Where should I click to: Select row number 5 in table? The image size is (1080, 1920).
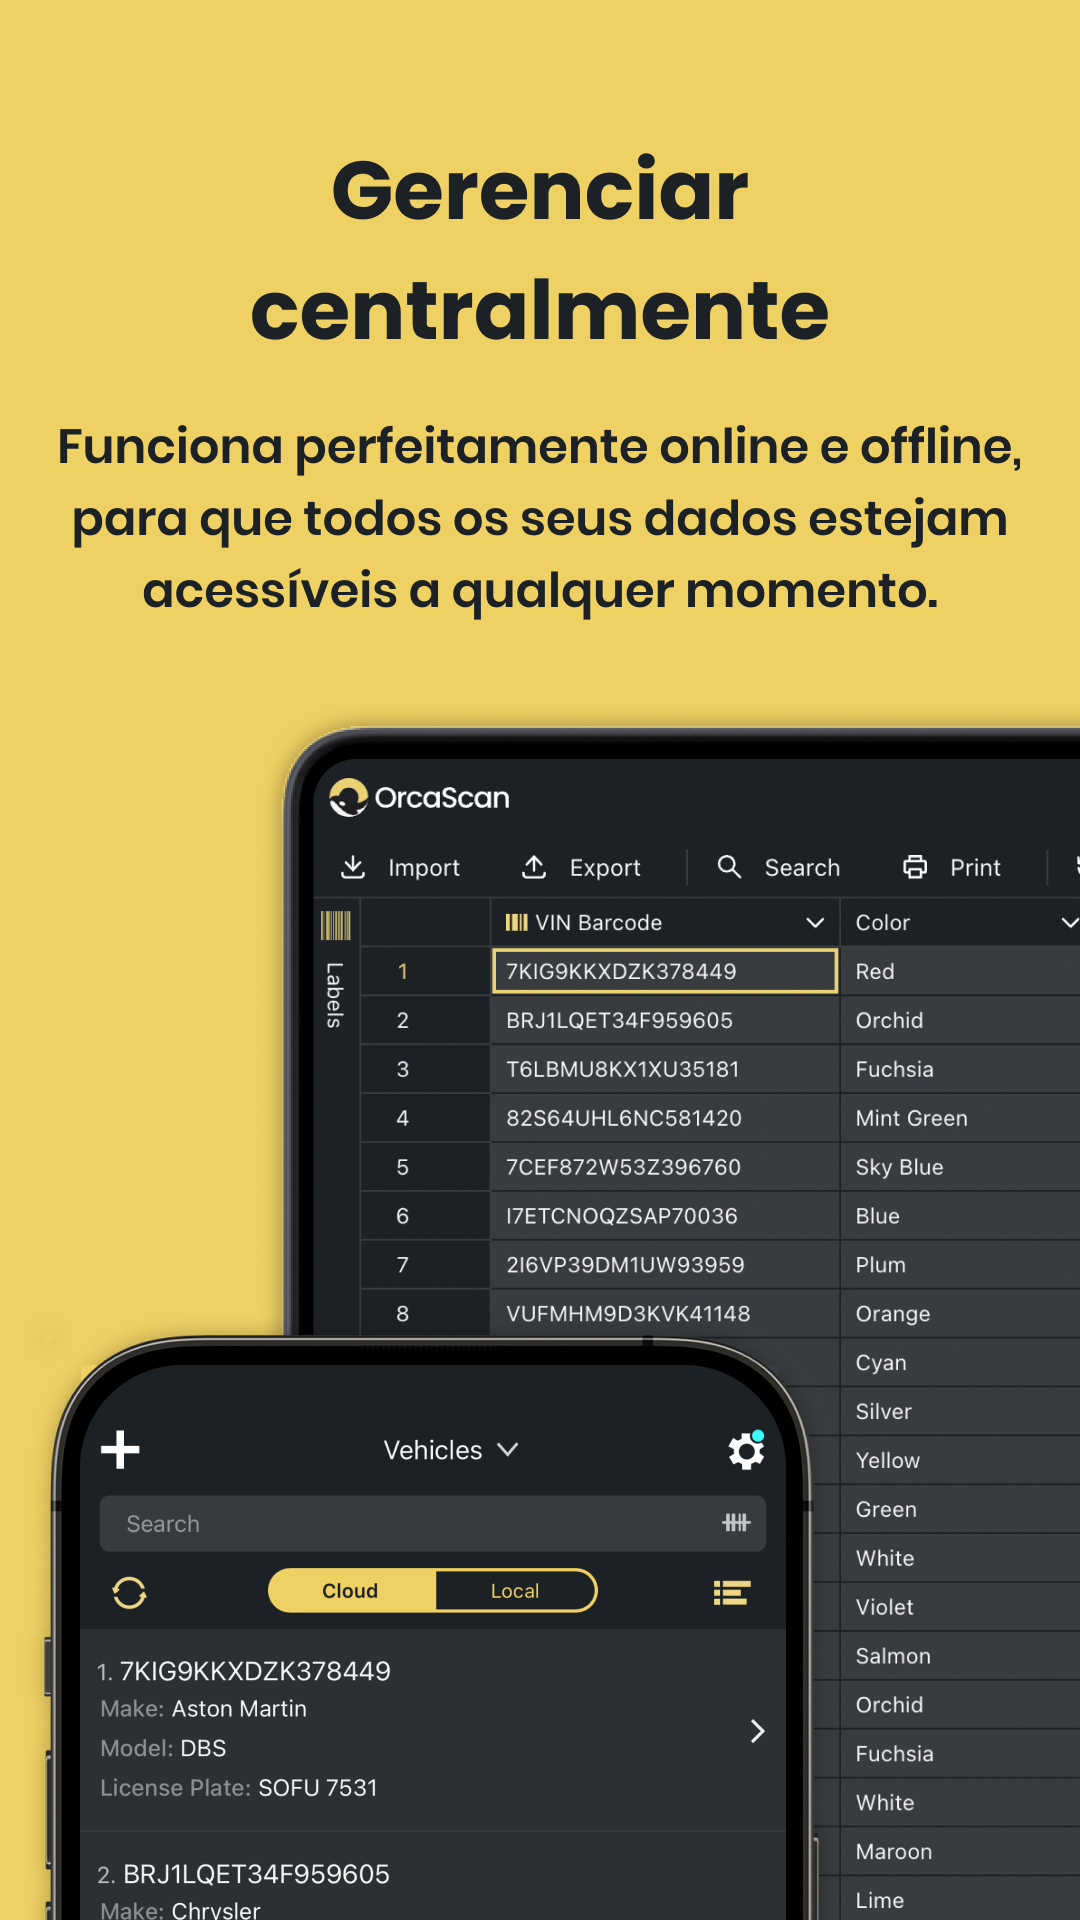point(425,1167)
